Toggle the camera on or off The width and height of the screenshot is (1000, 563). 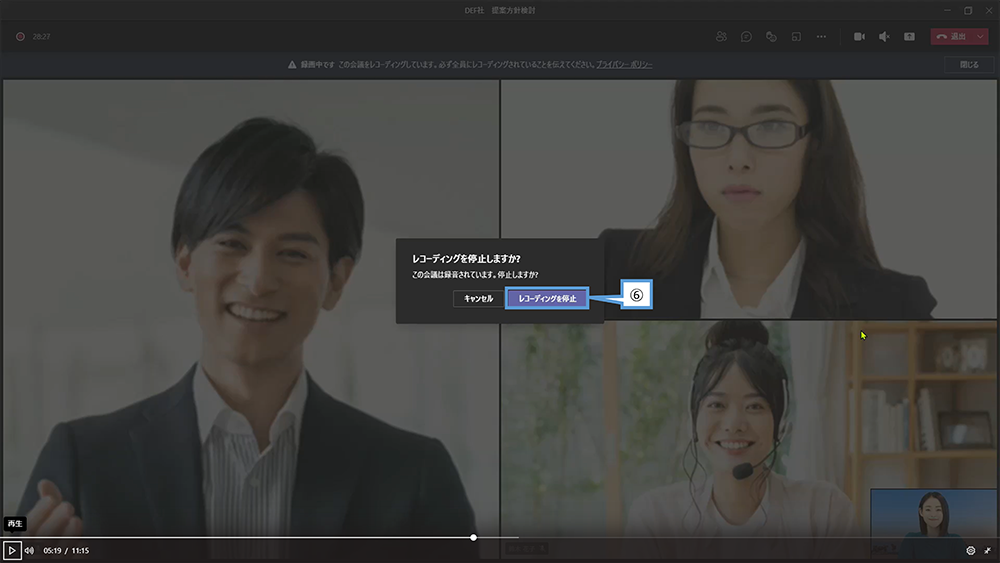click(x=859, y=36)
